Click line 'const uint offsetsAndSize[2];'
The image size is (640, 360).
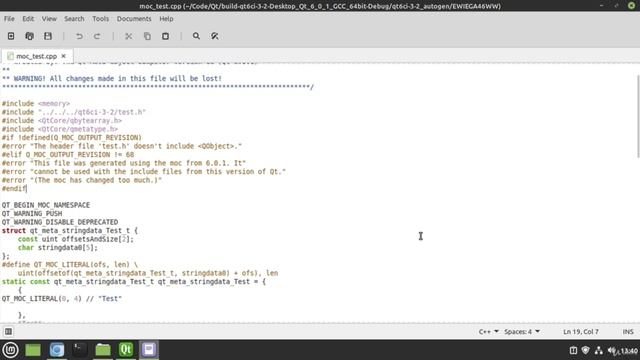pyautogui.click(x=76, y=239)
